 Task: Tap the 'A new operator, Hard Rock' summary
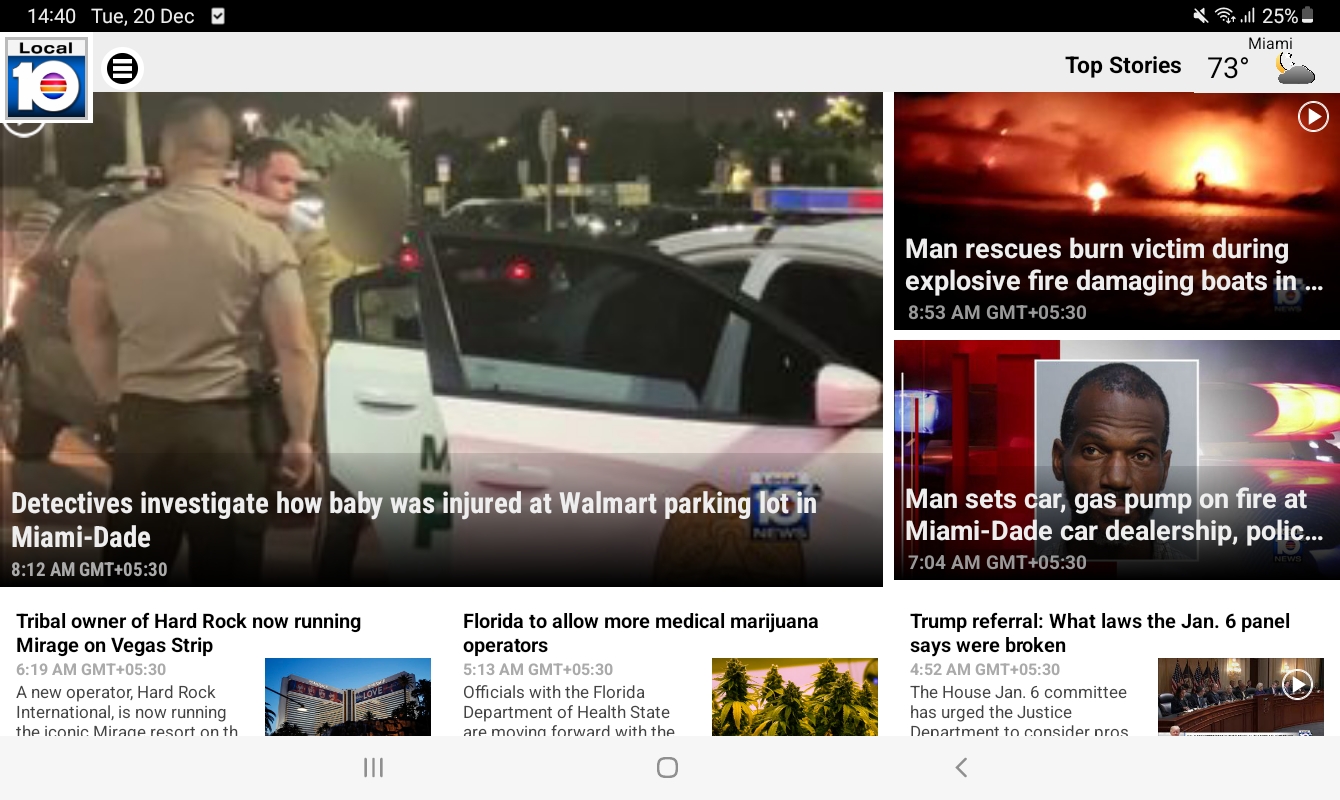pyautogui.click(x=127, y=711)
